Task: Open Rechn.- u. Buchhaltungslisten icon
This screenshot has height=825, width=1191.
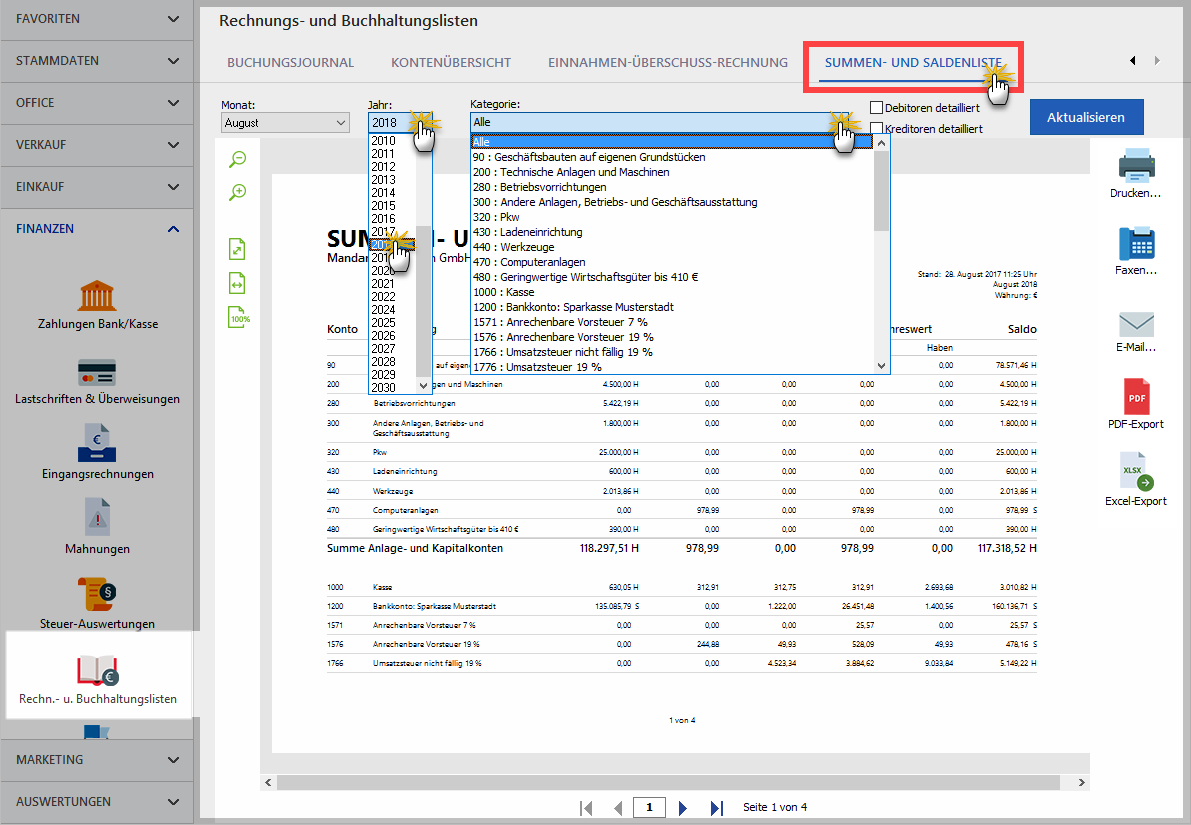Action: (98, 669)
